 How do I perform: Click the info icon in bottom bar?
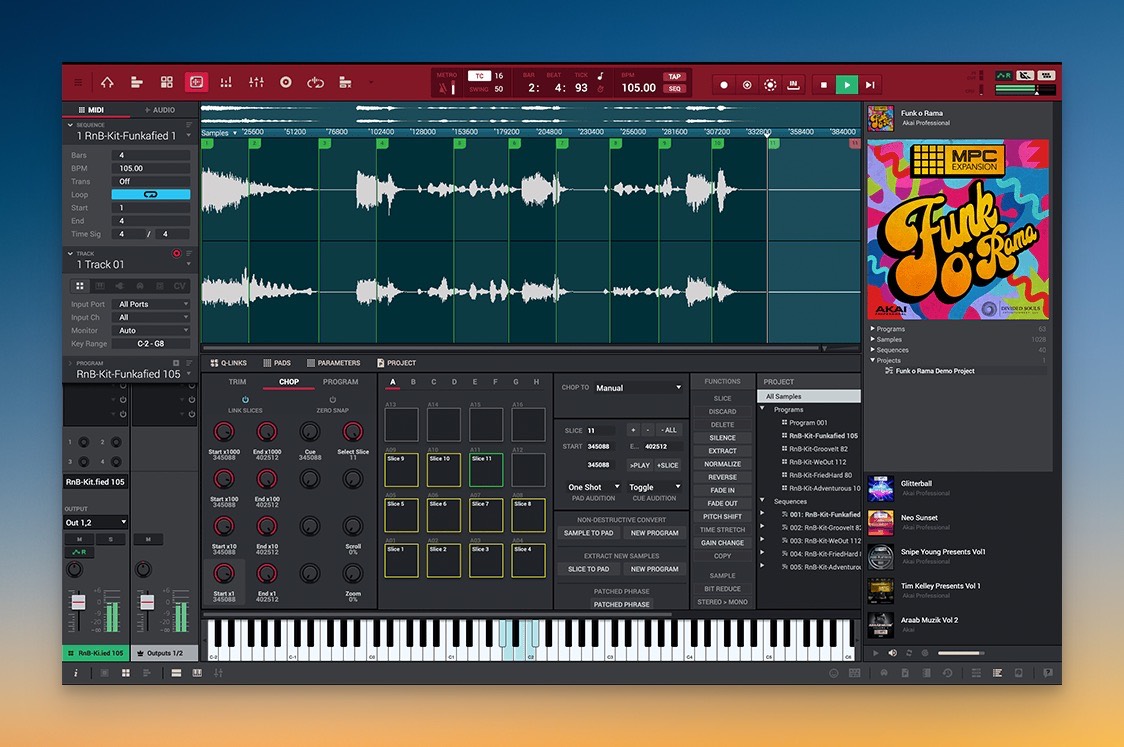(x=76, y=673)
